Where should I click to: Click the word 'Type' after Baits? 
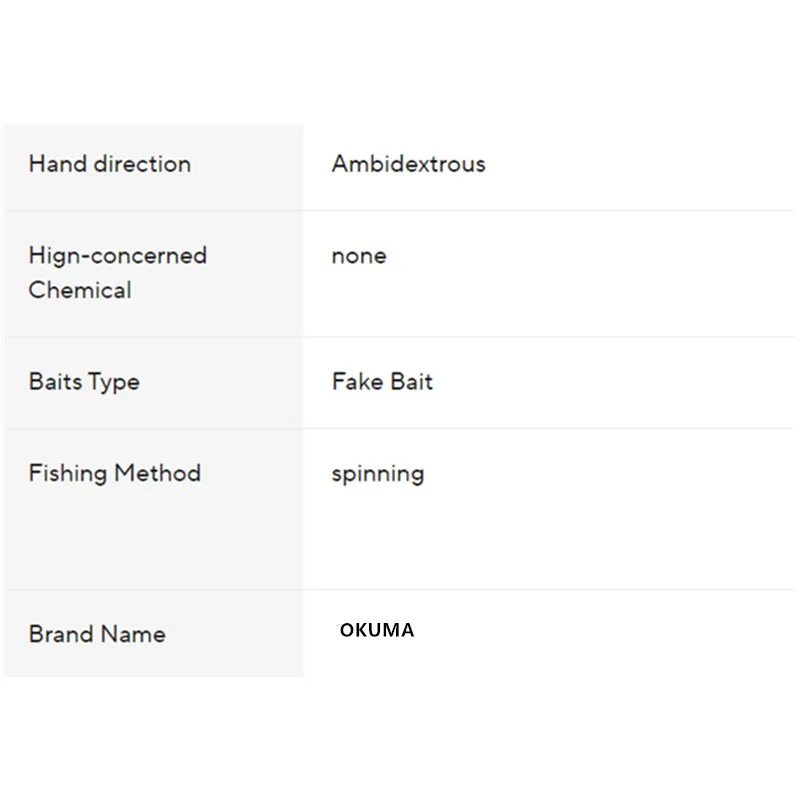click(x=113, y=383)
